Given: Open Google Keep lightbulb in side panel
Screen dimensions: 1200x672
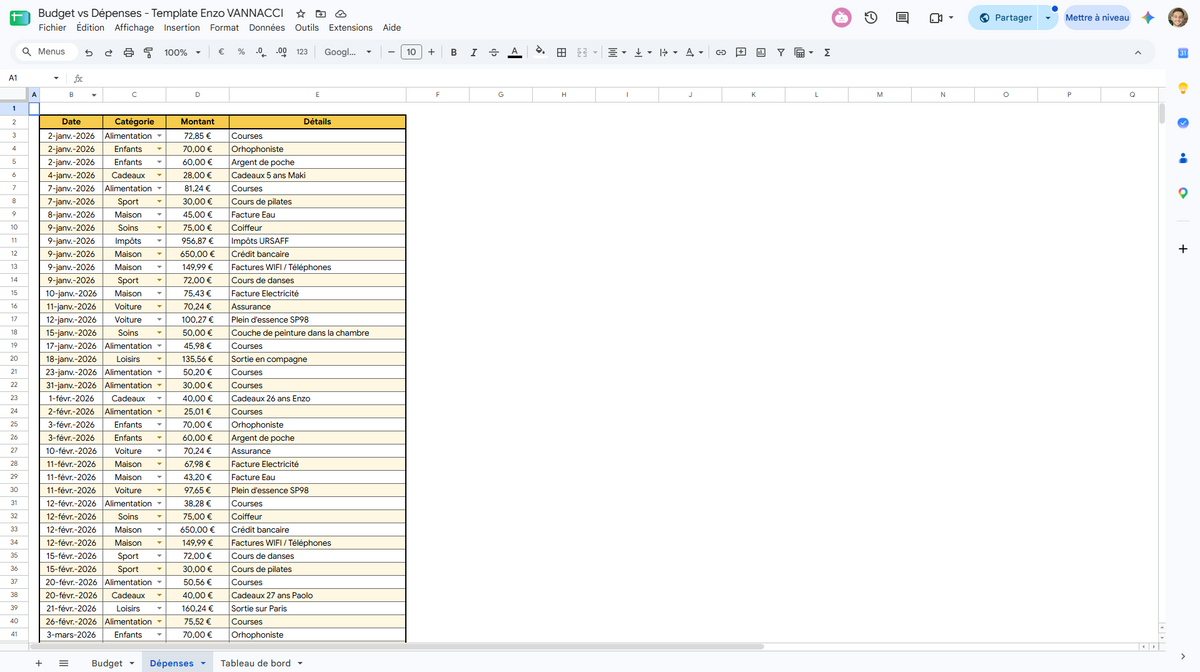Looking at the screenshot, I should (x=1183, y=88).
